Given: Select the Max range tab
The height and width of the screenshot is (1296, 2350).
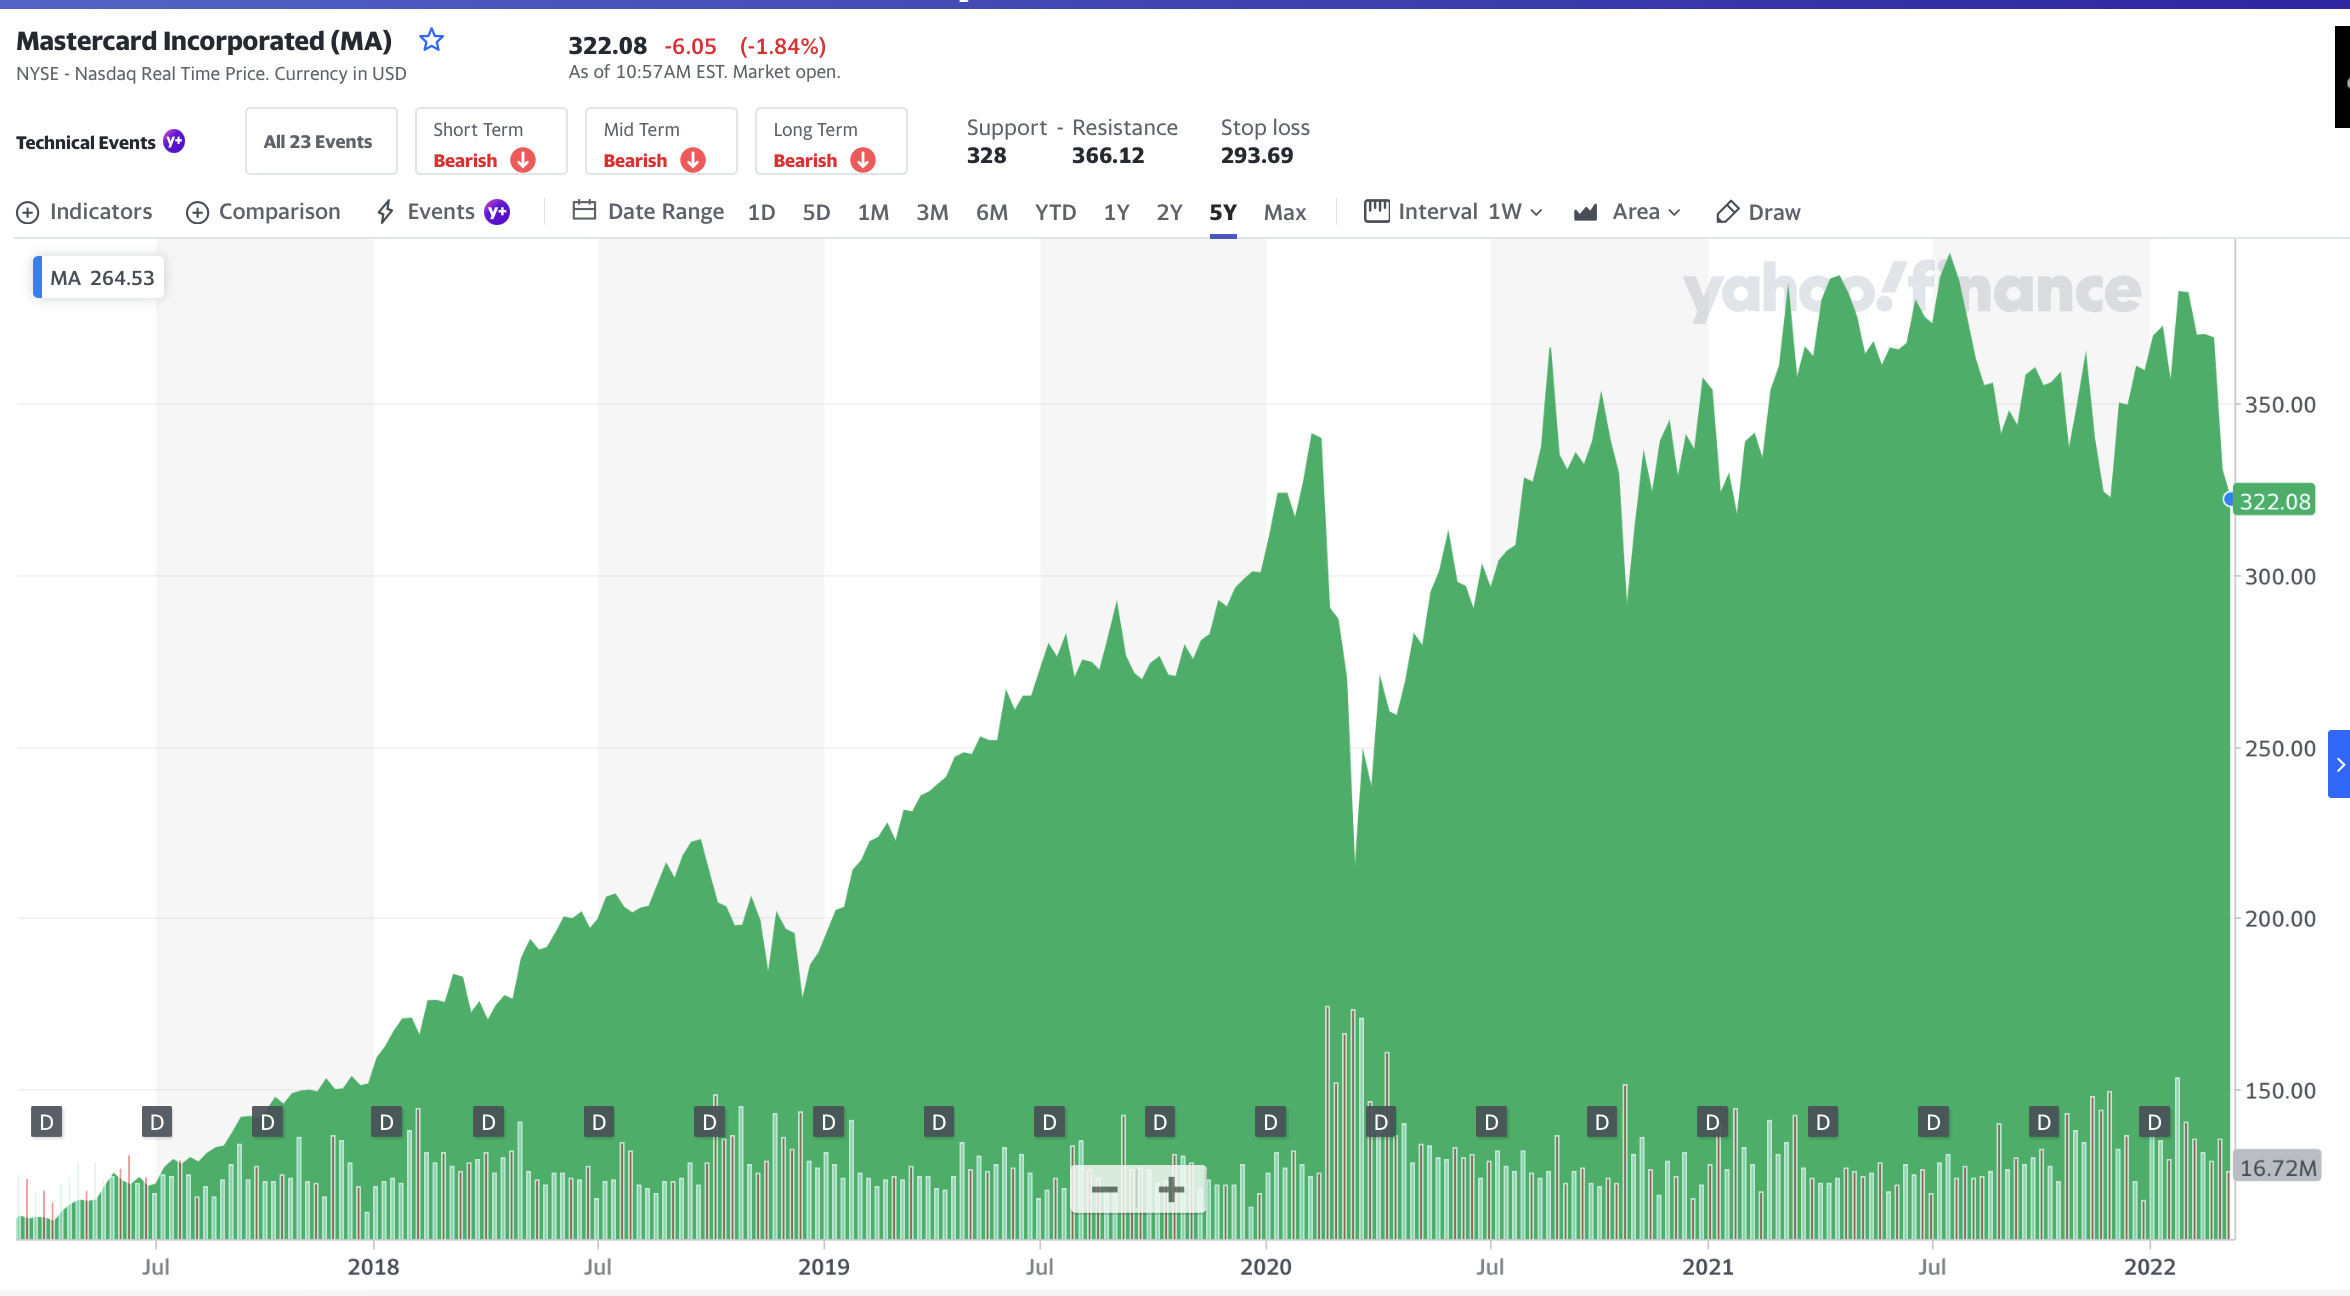Looking at the screenshot, I should [1284, 212].
